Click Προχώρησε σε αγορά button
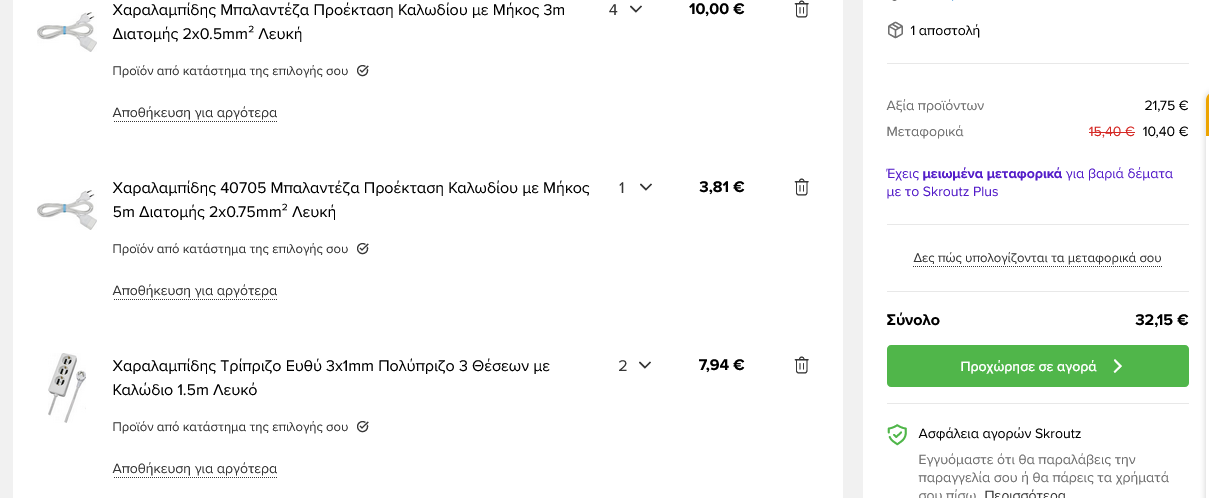Viewport: 1209px width, 498px height. (1037, 366)
